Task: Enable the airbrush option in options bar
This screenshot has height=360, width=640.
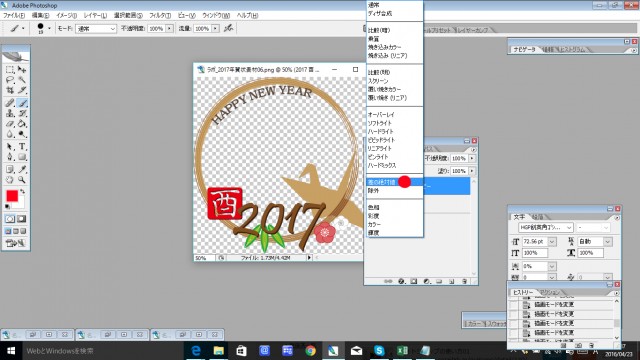Action: pyautogui.click(x=229, y=28)
